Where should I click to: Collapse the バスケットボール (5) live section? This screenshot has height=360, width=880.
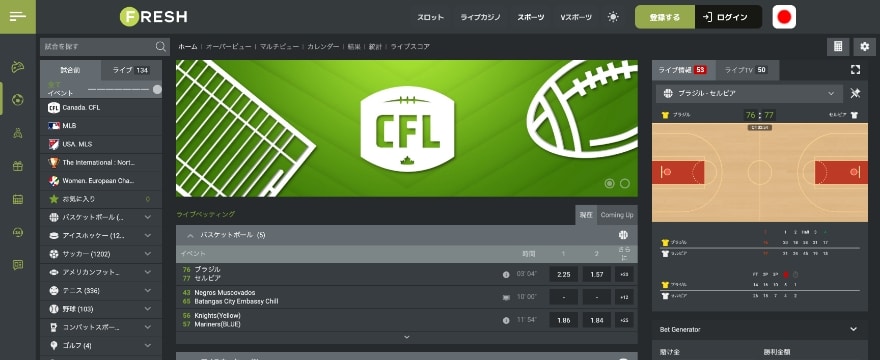tap(190, 235)
